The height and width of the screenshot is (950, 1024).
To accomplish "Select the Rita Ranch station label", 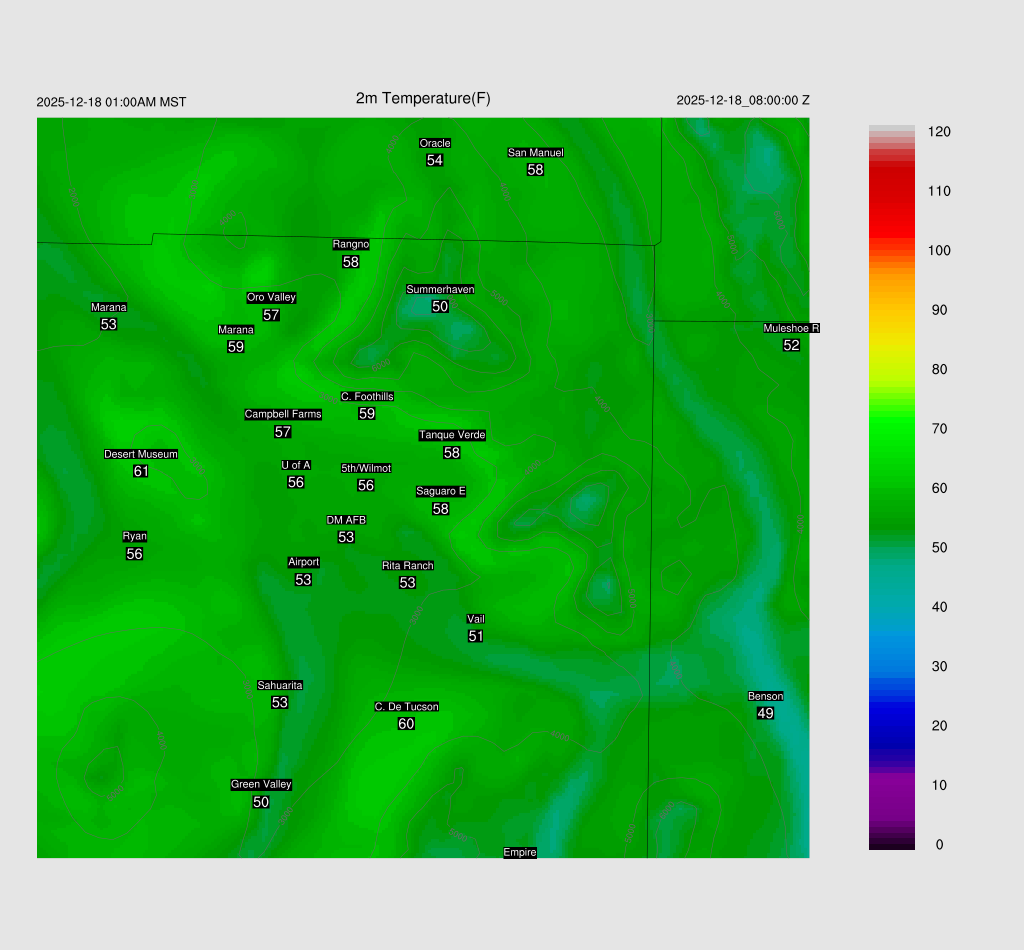I will pos(408,566).
